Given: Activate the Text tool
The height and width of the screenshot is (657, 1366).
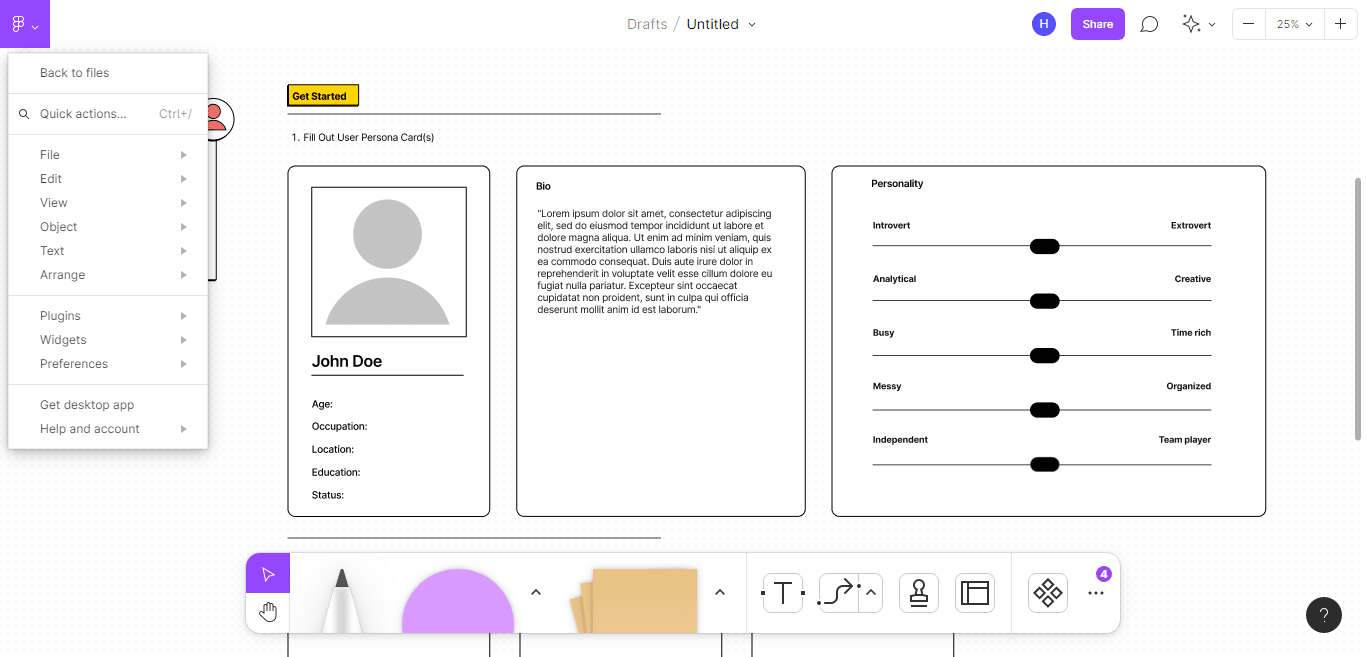Looking at the screenshot, I should click(x=783, y=592).
